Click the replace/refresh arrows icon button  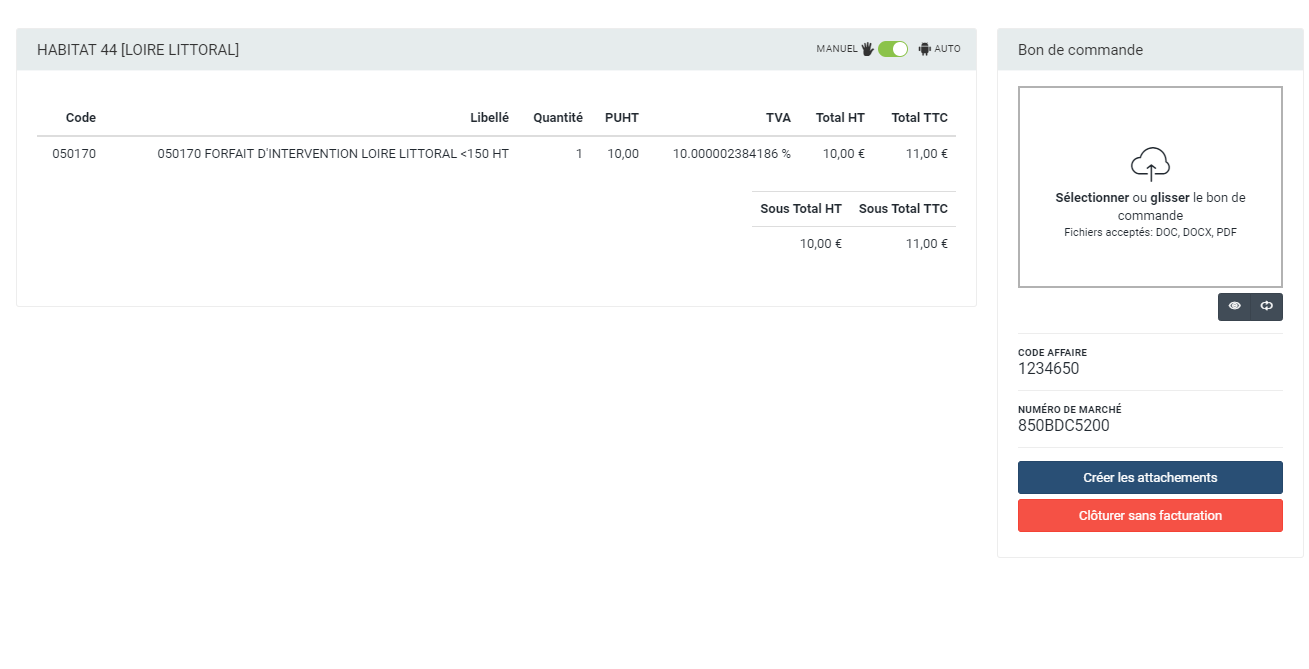pyautogui.click(x=1266, y=307)
